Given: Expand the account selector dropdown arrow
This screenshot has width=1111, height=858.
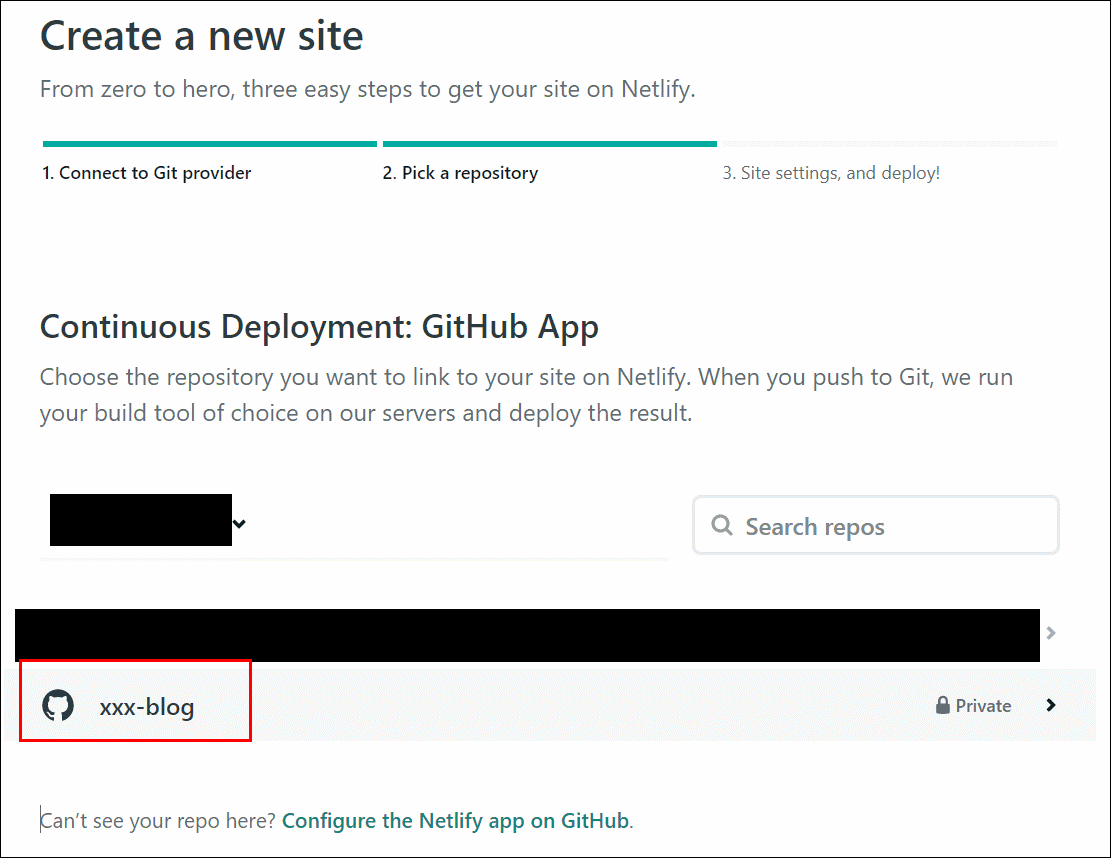Looking at the screenshot, I should pos(239,524).
